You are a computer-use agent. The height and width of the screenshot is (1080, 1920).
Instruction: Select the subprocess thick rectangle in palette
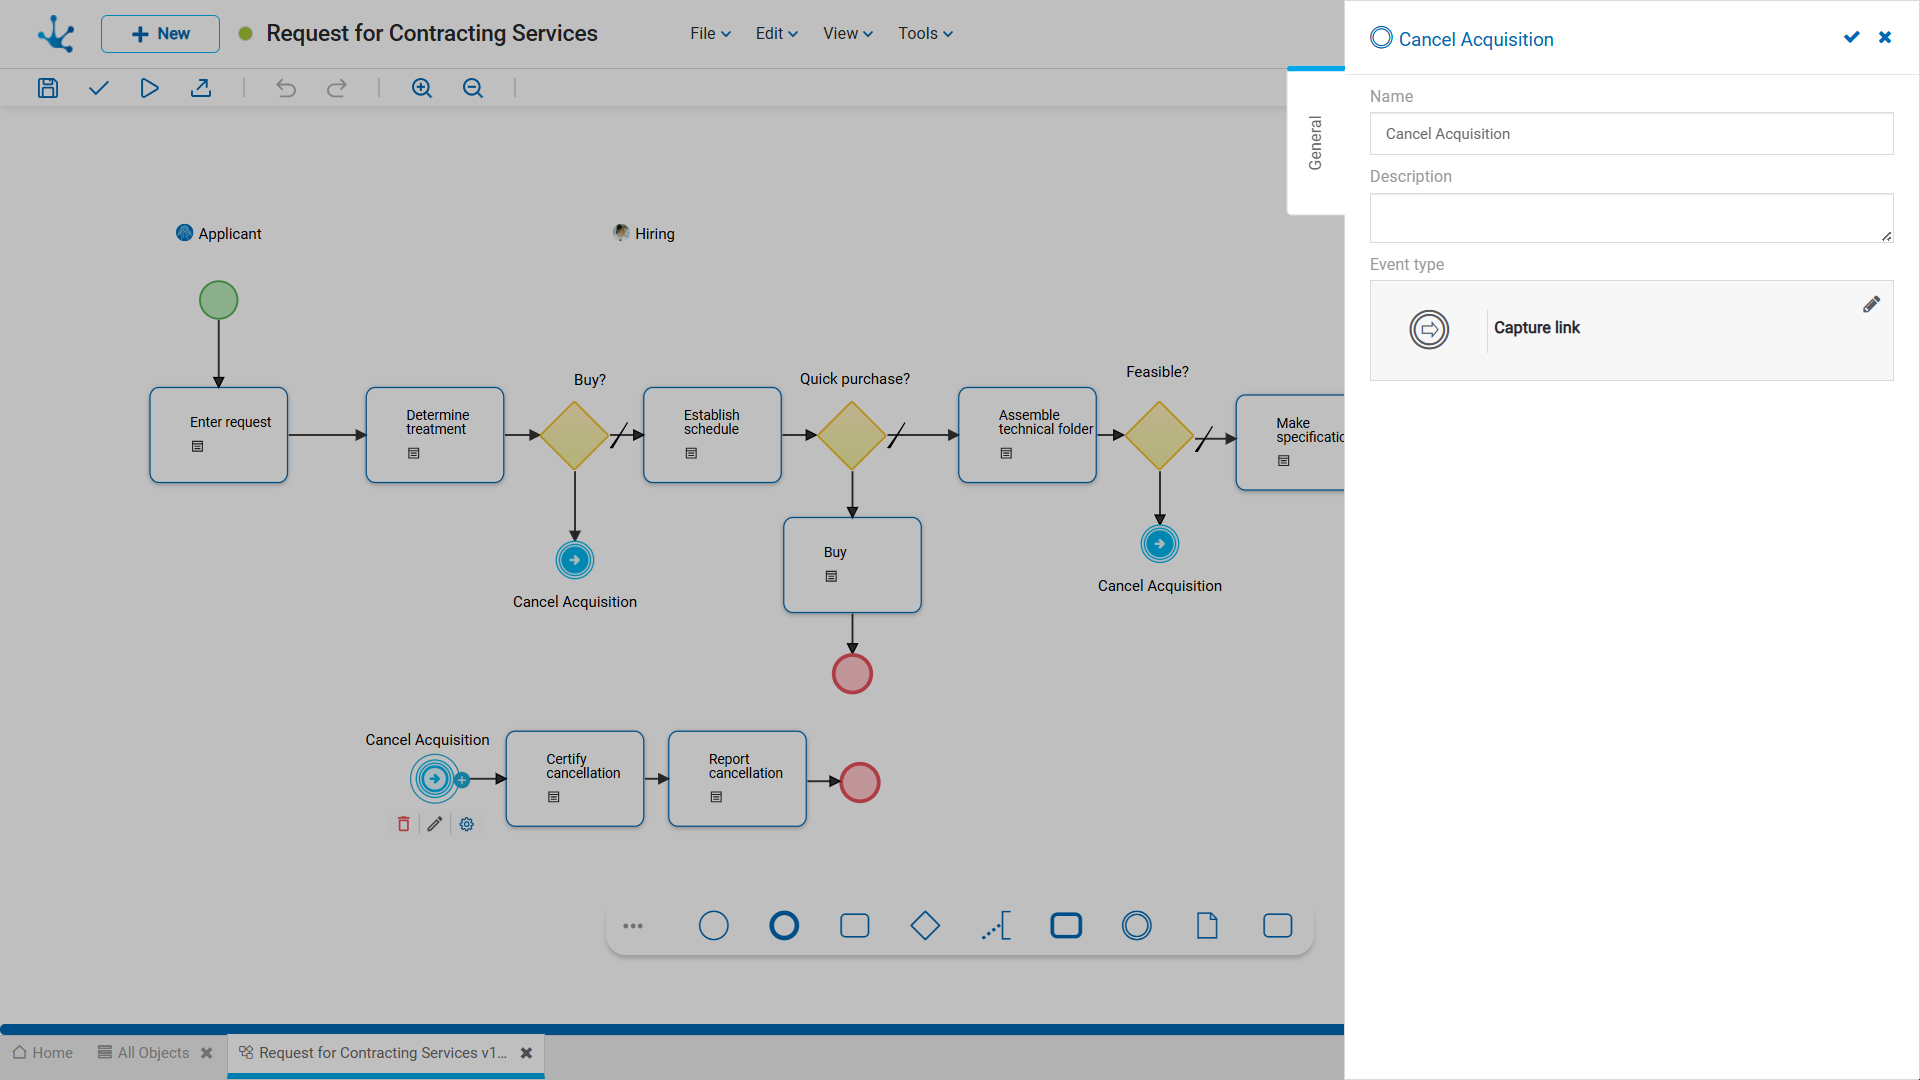coord(1066,926)
